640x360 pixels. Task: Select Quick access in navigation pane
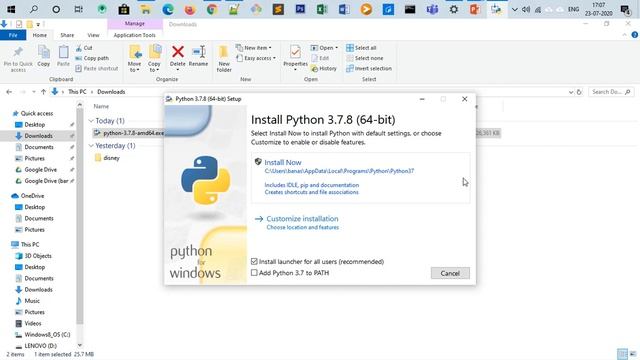coord(37,113)
